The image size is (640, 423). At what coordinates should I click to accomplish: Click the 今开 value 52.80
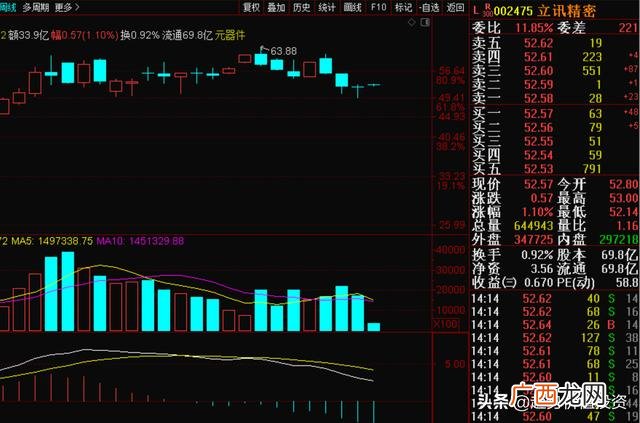pyautogui.click(x=624, y=185)
